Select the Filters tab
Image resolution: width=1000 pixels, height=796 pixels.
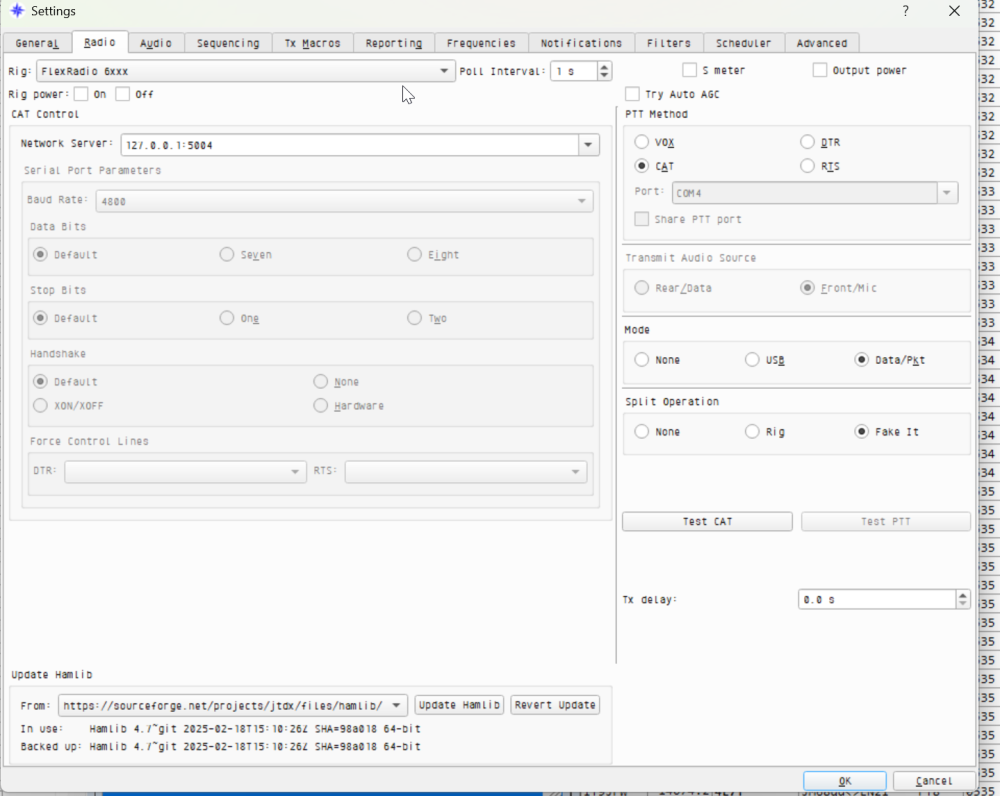click(x=669, y=43)
